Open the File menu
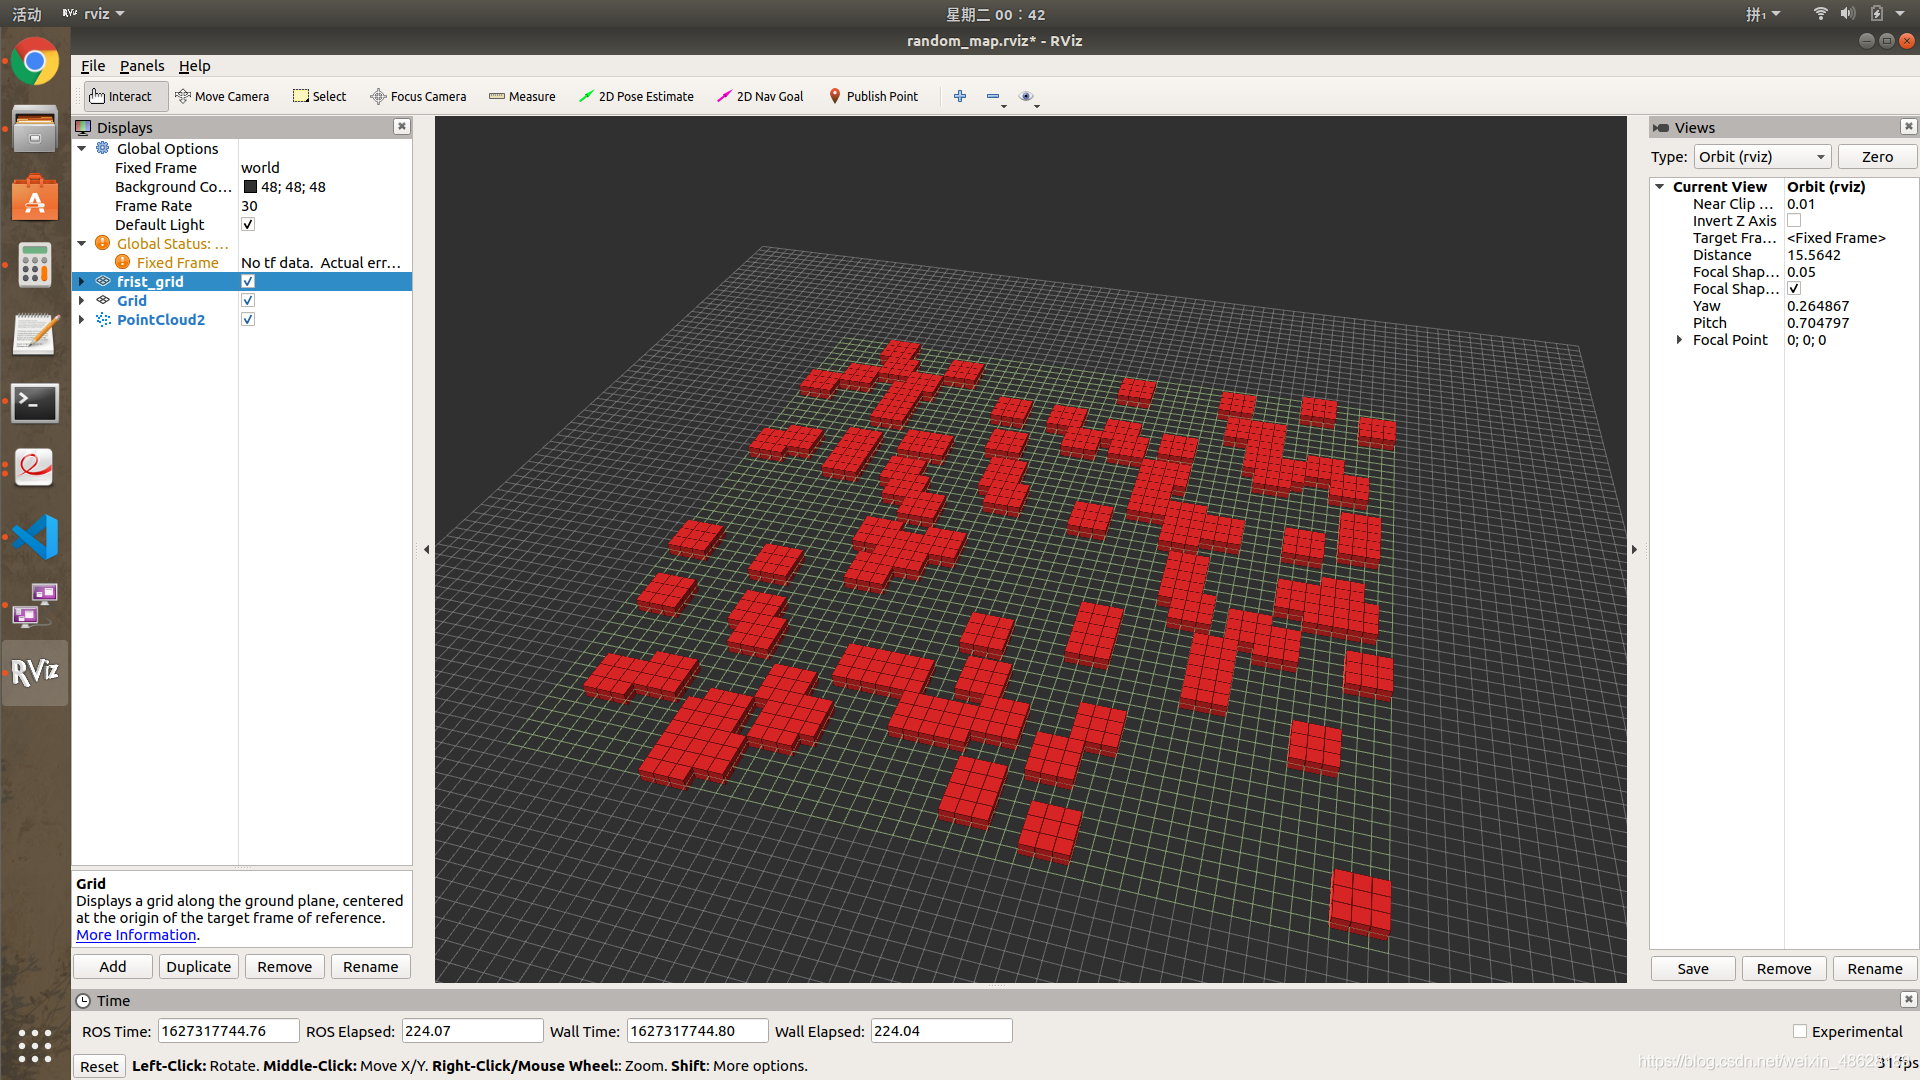Viewport: 1920px width, 1080px height. 93,66
